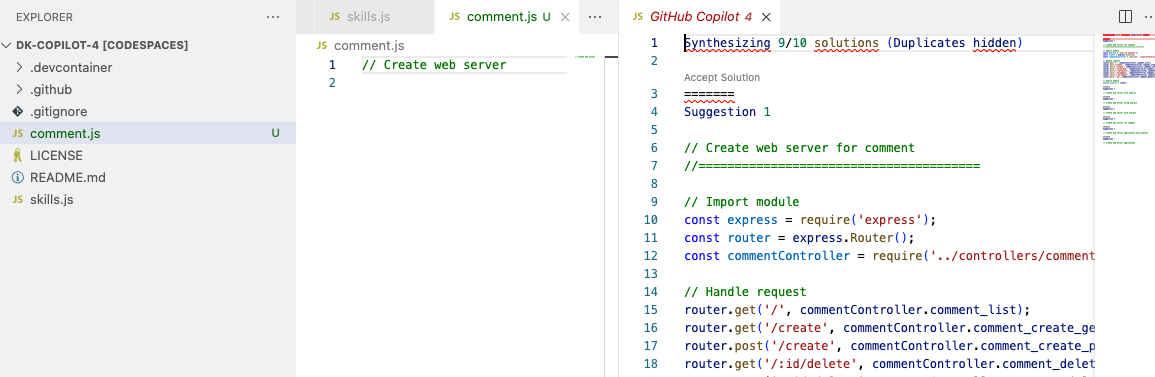Switch to the skills.js tab

click(359, 16)
